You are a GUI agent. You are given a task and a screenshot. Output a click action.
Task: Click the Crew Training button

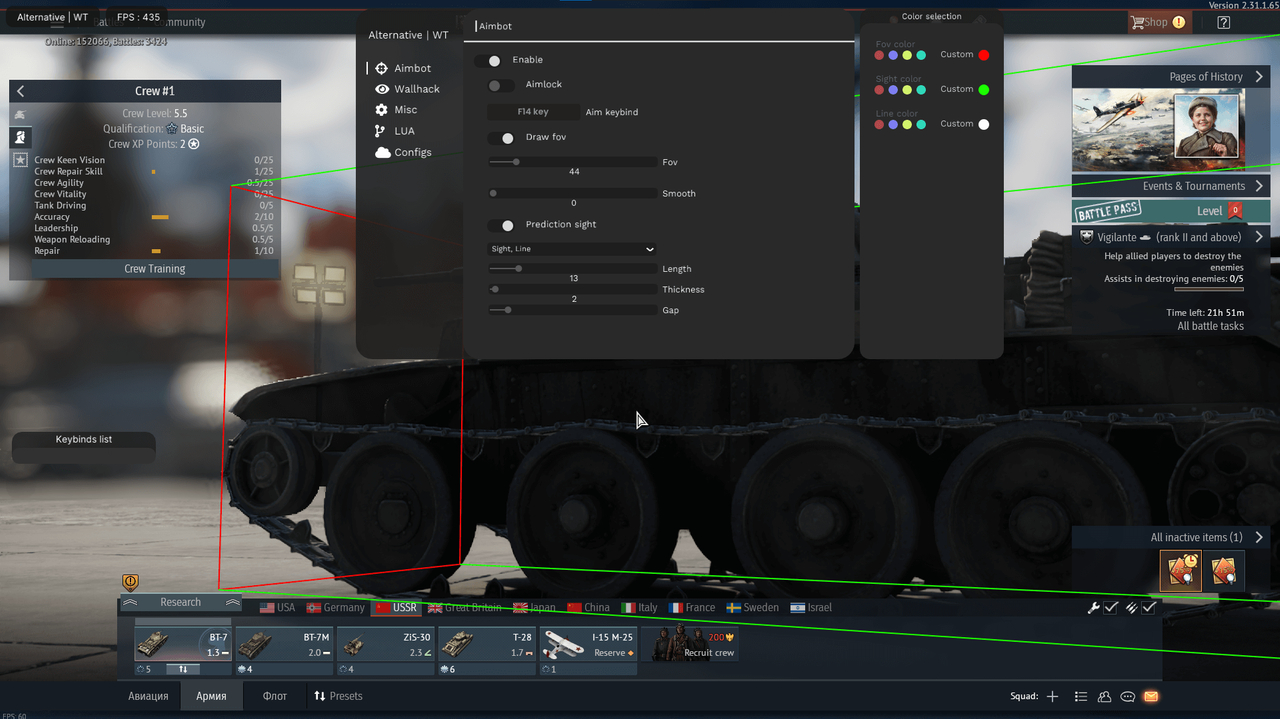[155, 269]
